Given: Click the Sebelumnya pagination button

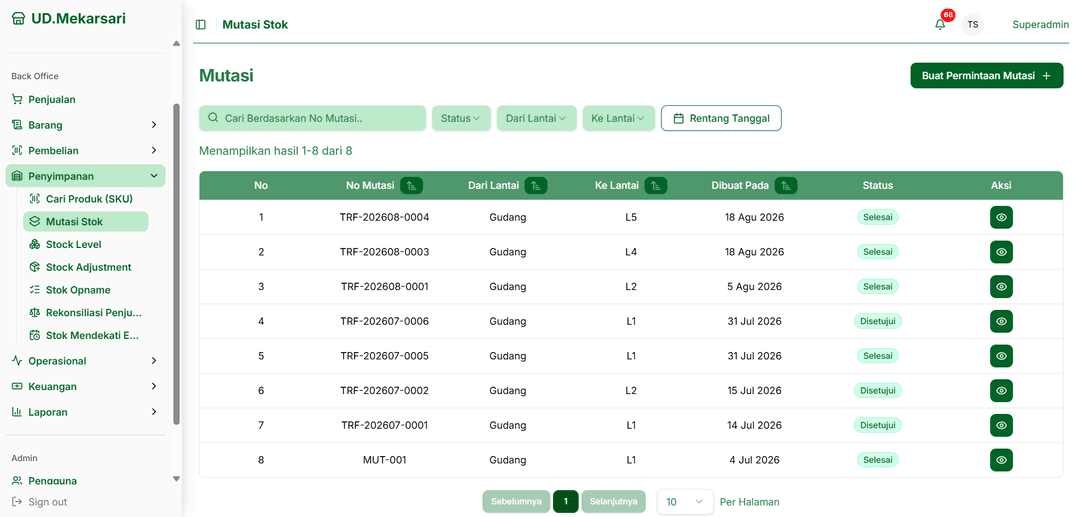Looking at the screenshot, I should [517, 502].
